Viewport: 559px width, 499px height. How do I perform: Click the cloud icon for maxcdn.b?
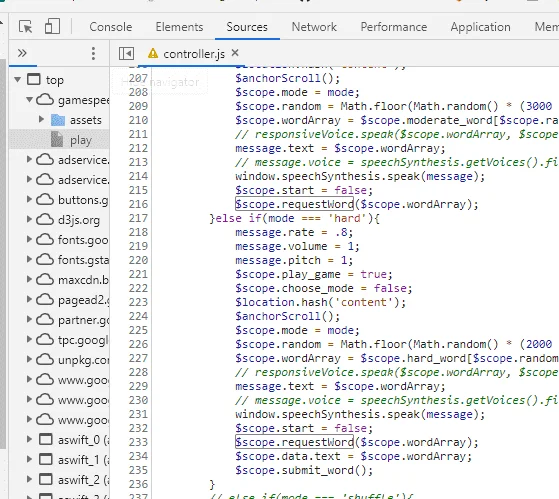click(x=45, y=279)
